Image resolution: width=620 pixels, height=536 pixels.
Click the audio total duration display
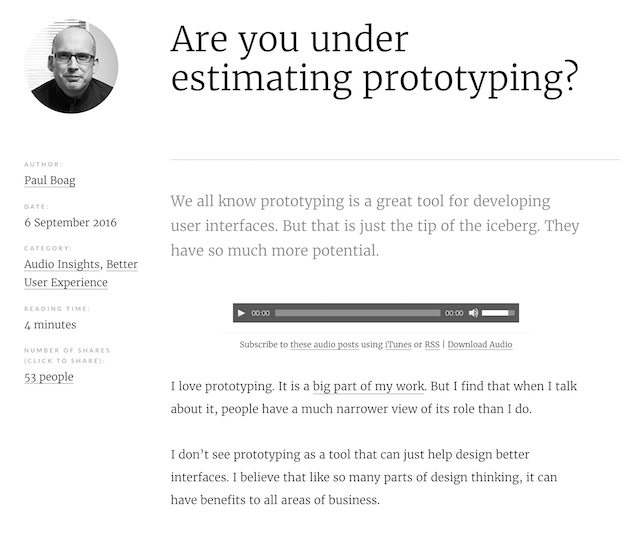(x=454, y=313)
